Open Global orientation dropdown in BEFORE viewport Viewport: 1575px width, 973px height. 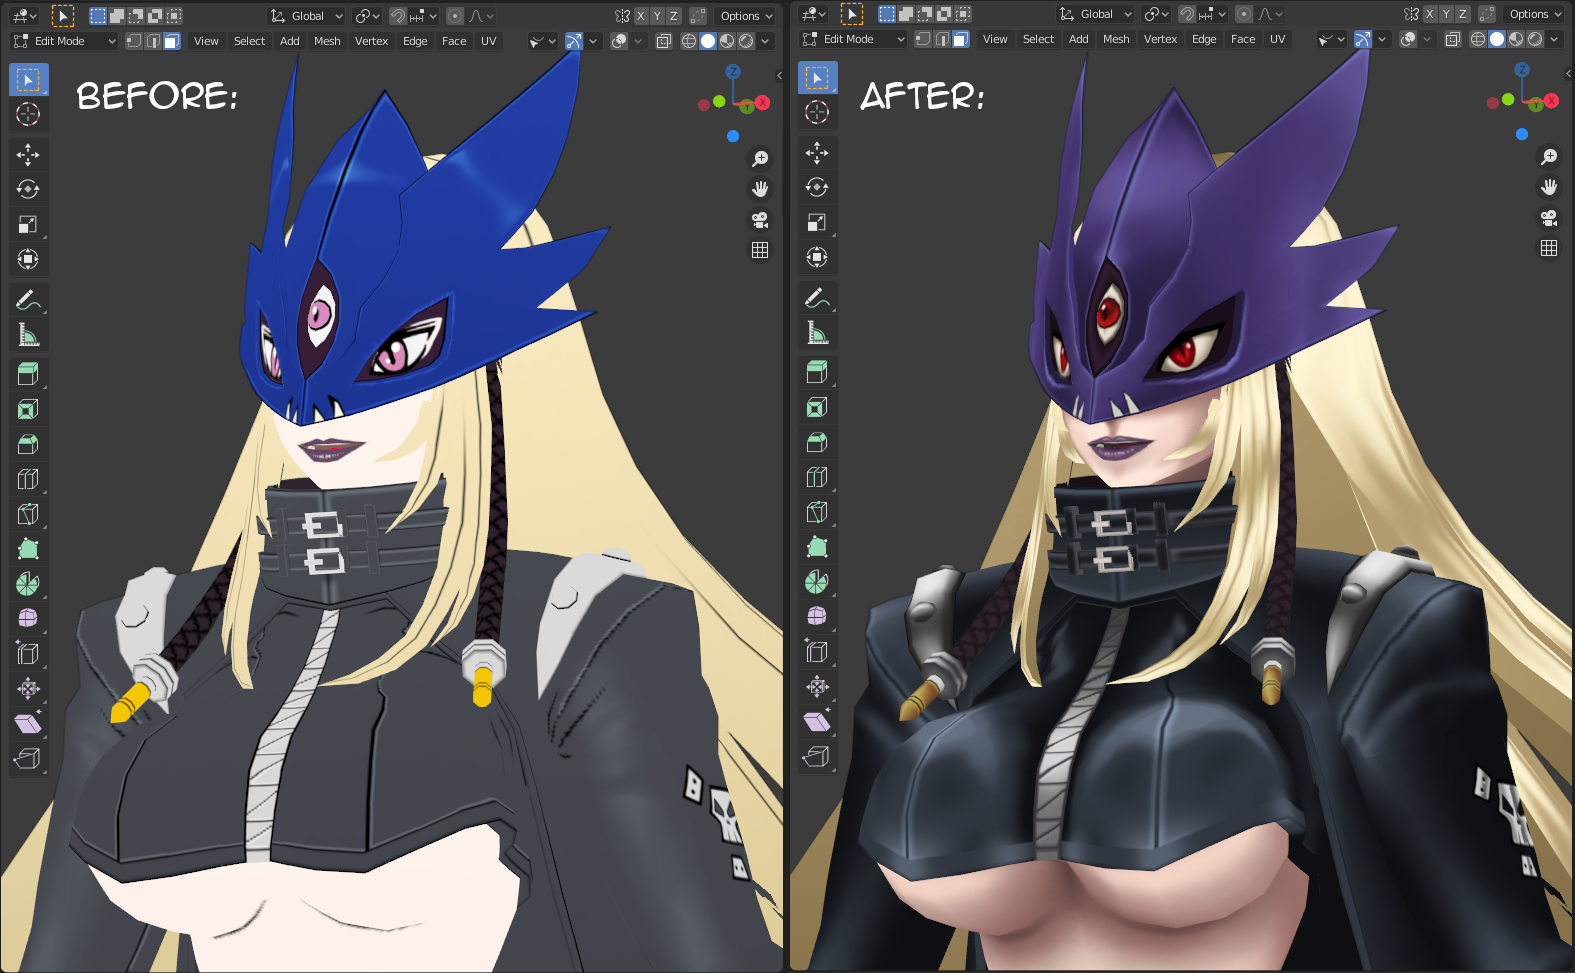pos(307,16)
